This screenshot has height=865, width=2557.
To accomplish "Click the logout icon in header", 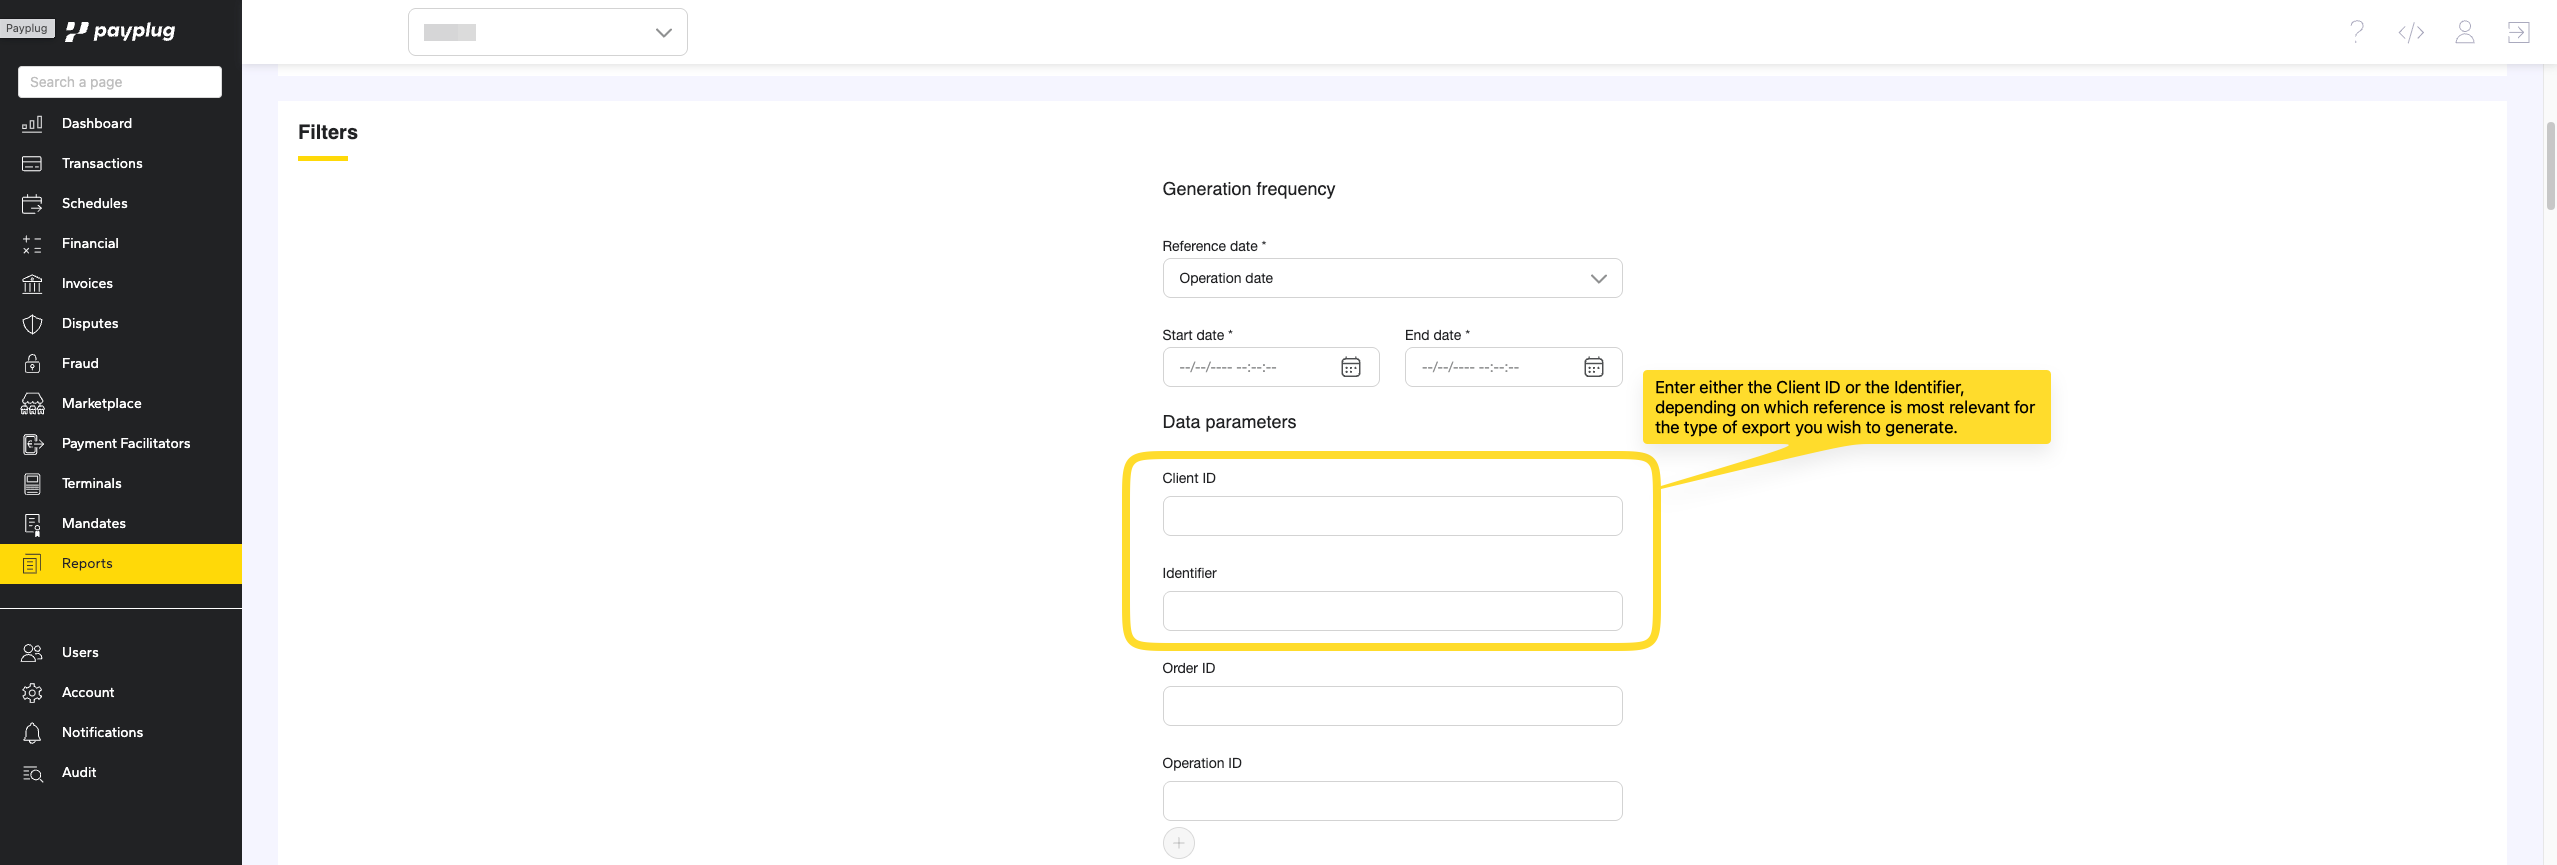I will pyautogui.click(x=2517, y=32).
